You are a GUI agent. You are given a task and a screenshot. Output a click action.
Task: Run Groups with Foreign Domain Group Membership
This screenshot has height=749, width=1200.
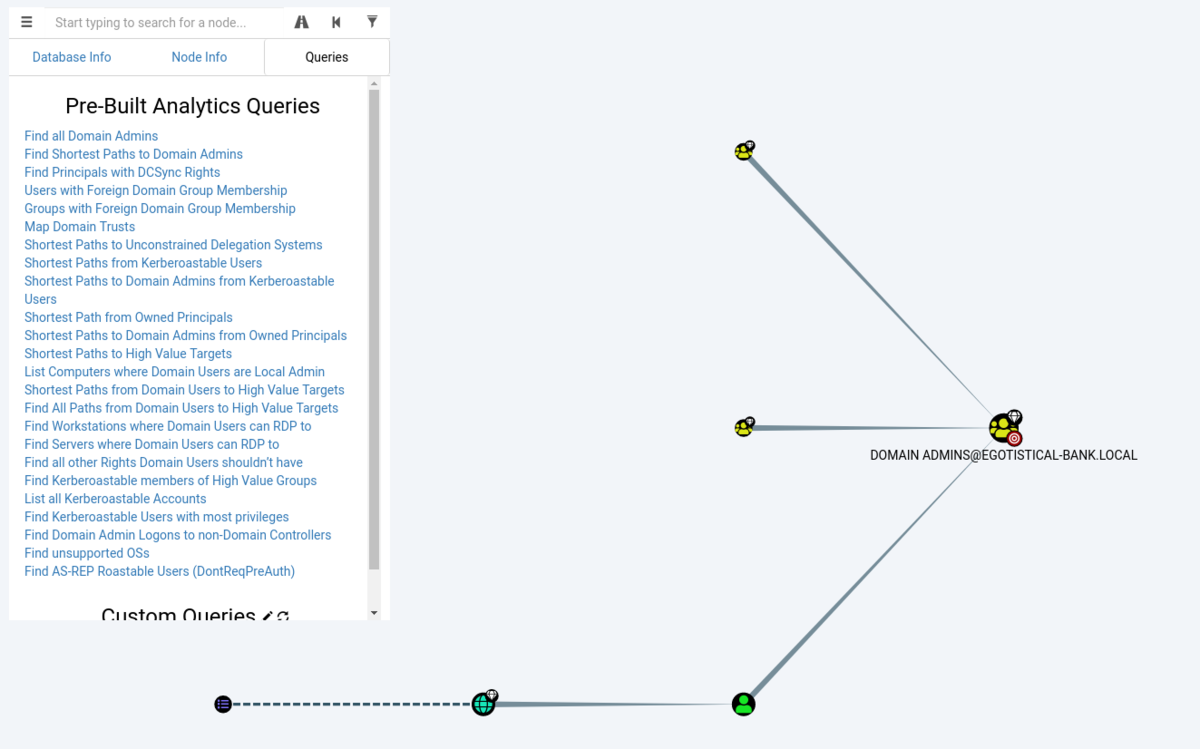point(160,208)
